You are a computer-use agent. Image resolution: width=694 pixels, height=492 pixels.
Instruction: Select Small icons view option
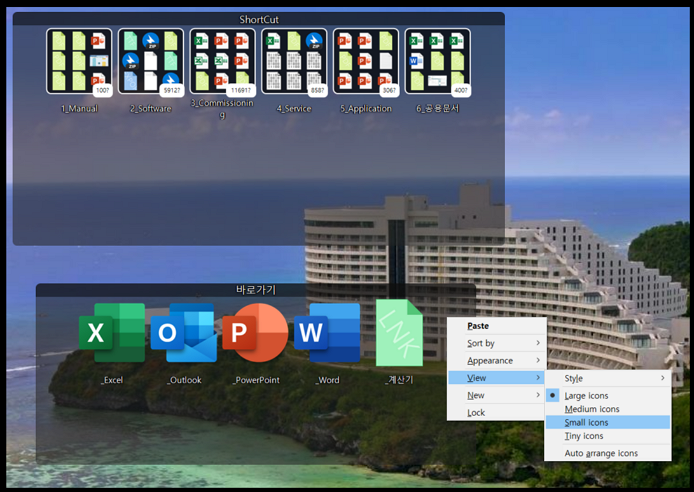608,422
